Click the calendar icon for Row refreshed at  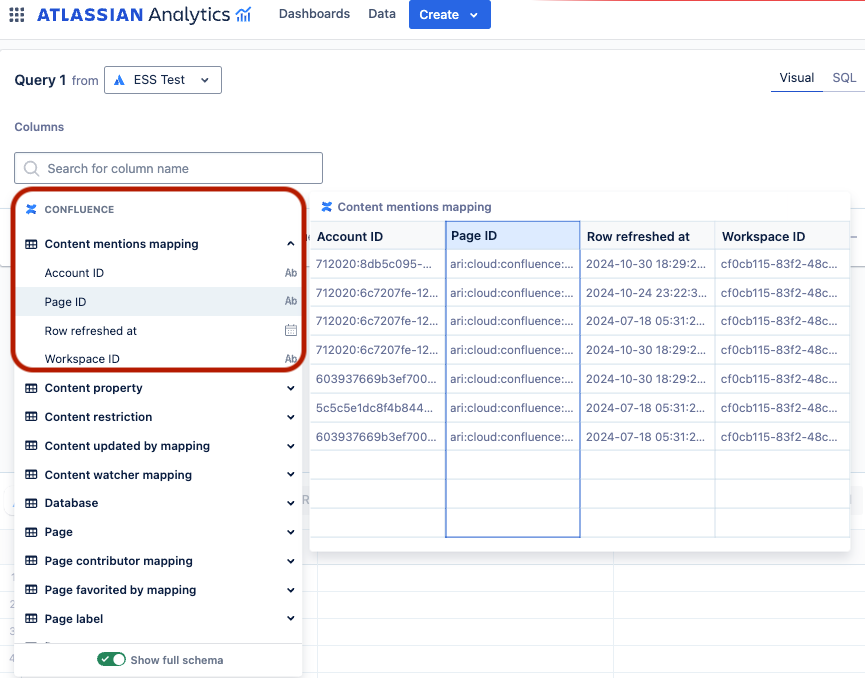tap(291, 330)
